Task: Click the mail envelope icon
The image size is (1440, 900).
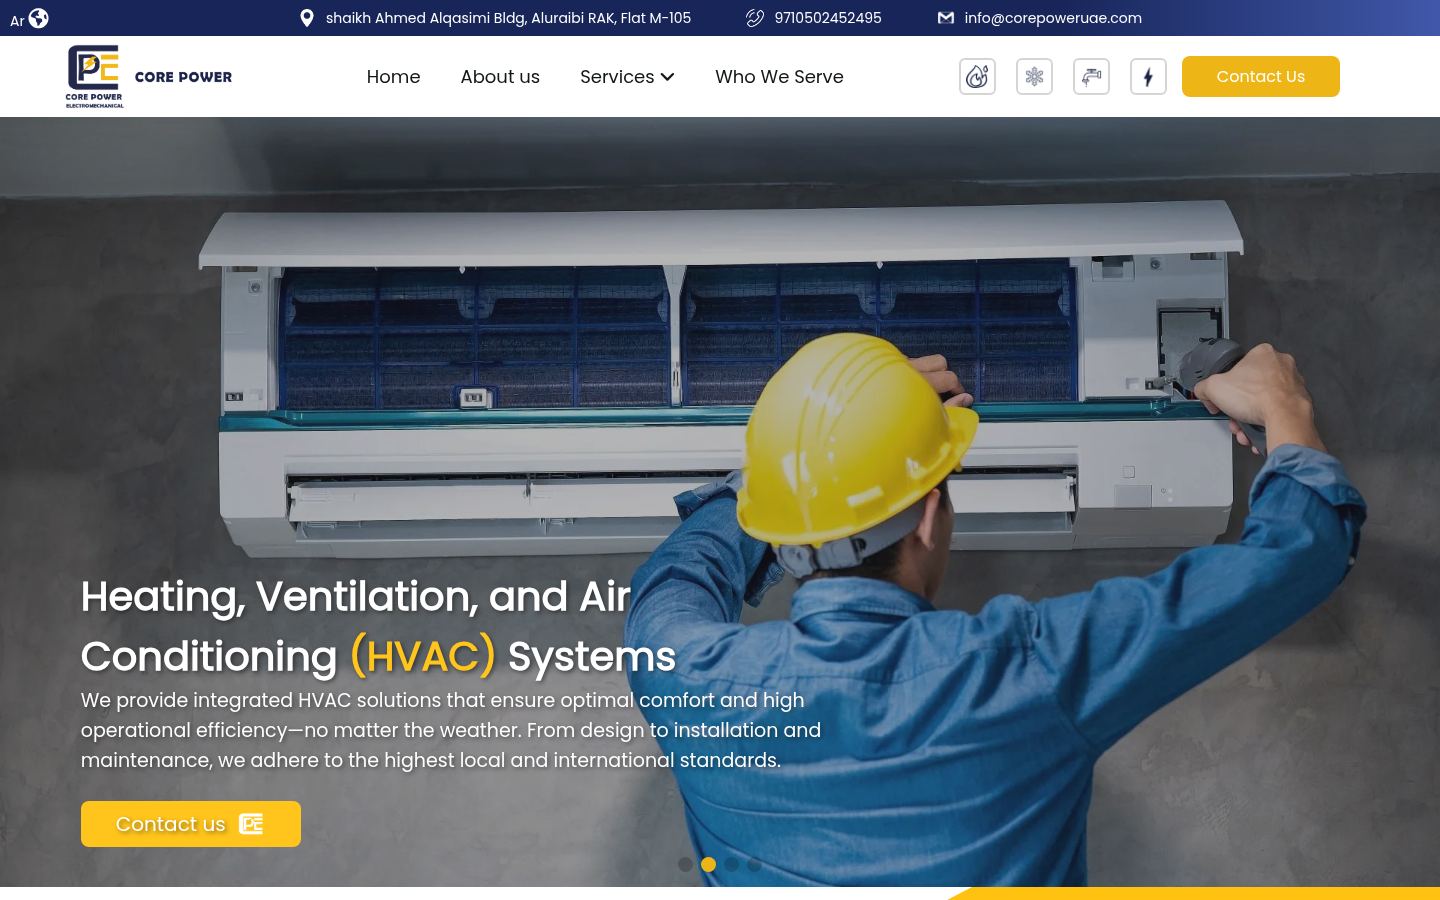Action: [945, 18]
